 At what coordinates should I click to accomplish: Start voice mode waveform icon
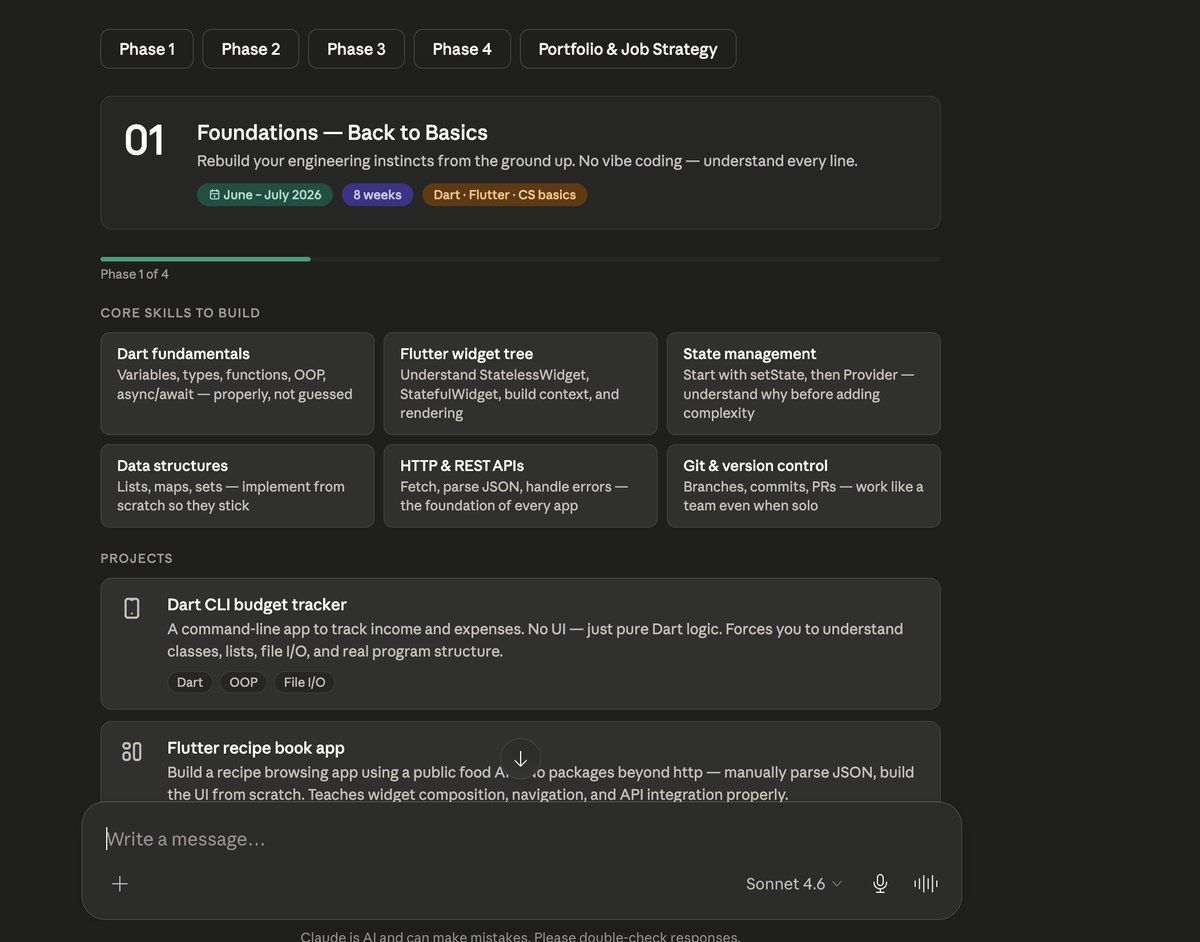point(926,884)
